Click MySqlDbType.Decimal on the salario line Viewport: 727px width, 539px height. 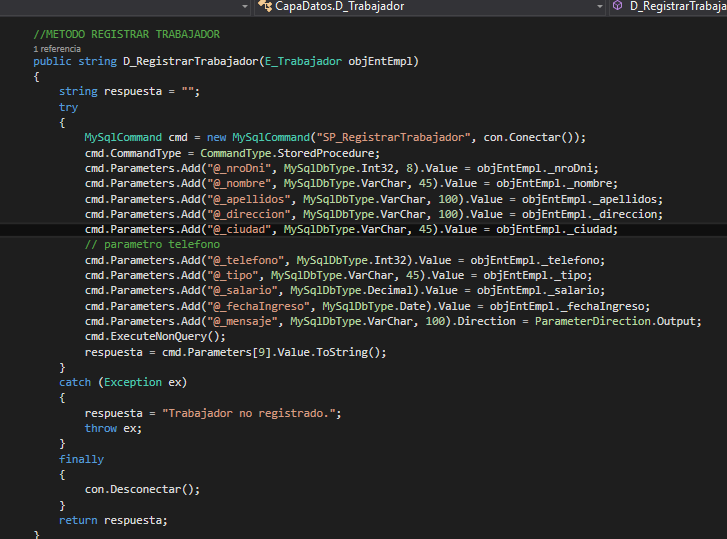pyautogui.click(x=351, y=291)
